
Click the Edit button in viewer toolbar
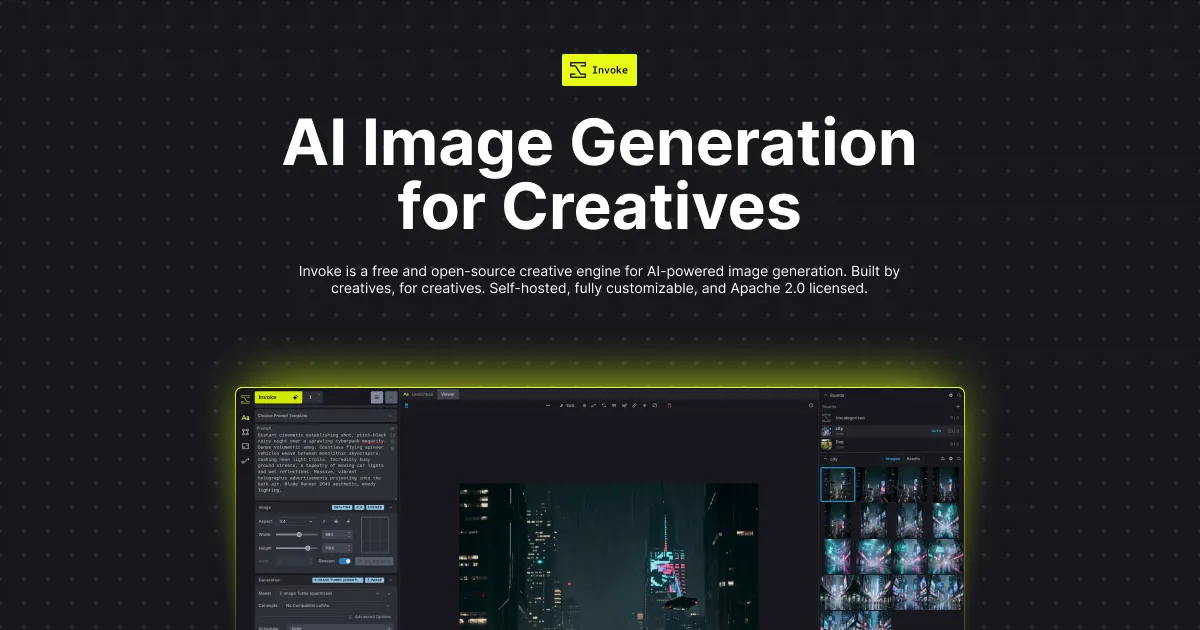(567, 405)
